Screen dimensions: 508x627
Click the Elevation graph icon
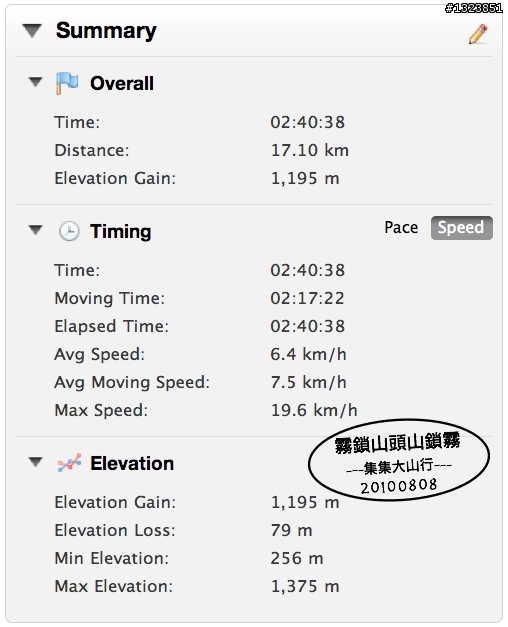(69, 463)
